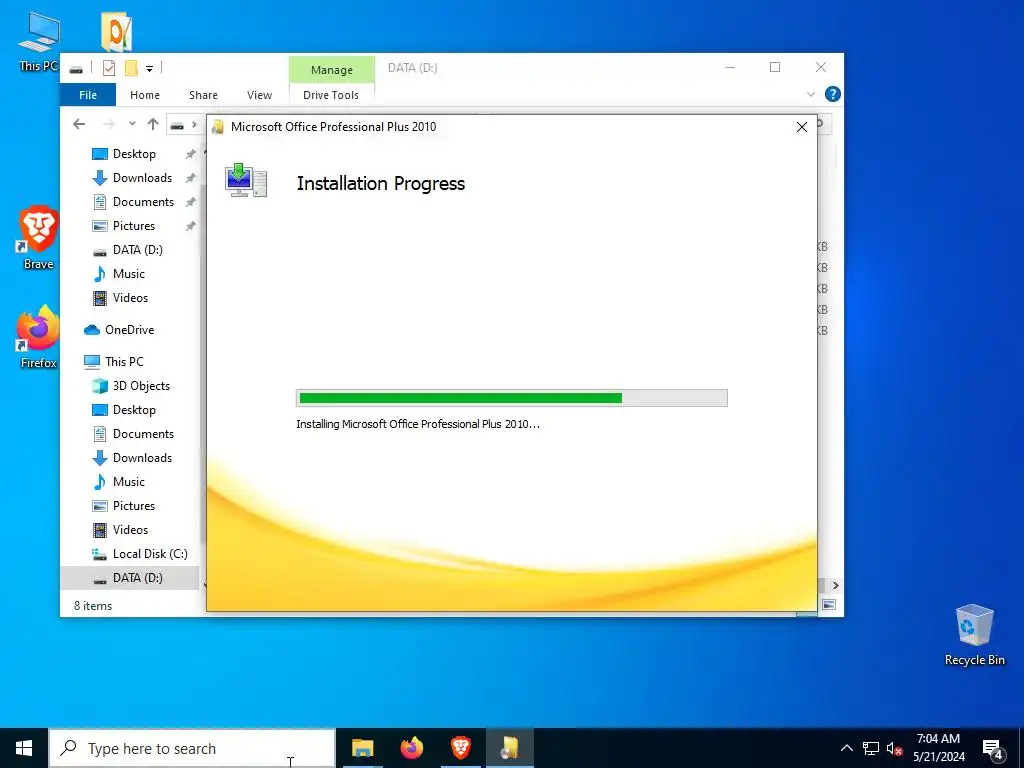Screen dimensions: 1024x768
Task: Expand the address bar path chevron
Action: coord(195,124)
